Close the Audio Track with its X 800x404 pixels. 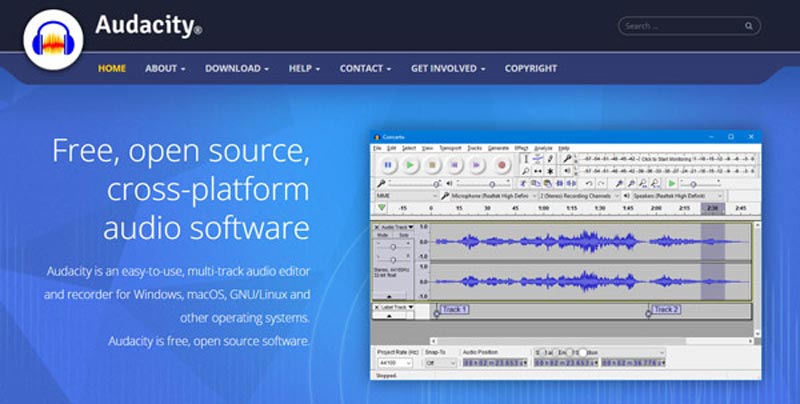tap(377, 227)
